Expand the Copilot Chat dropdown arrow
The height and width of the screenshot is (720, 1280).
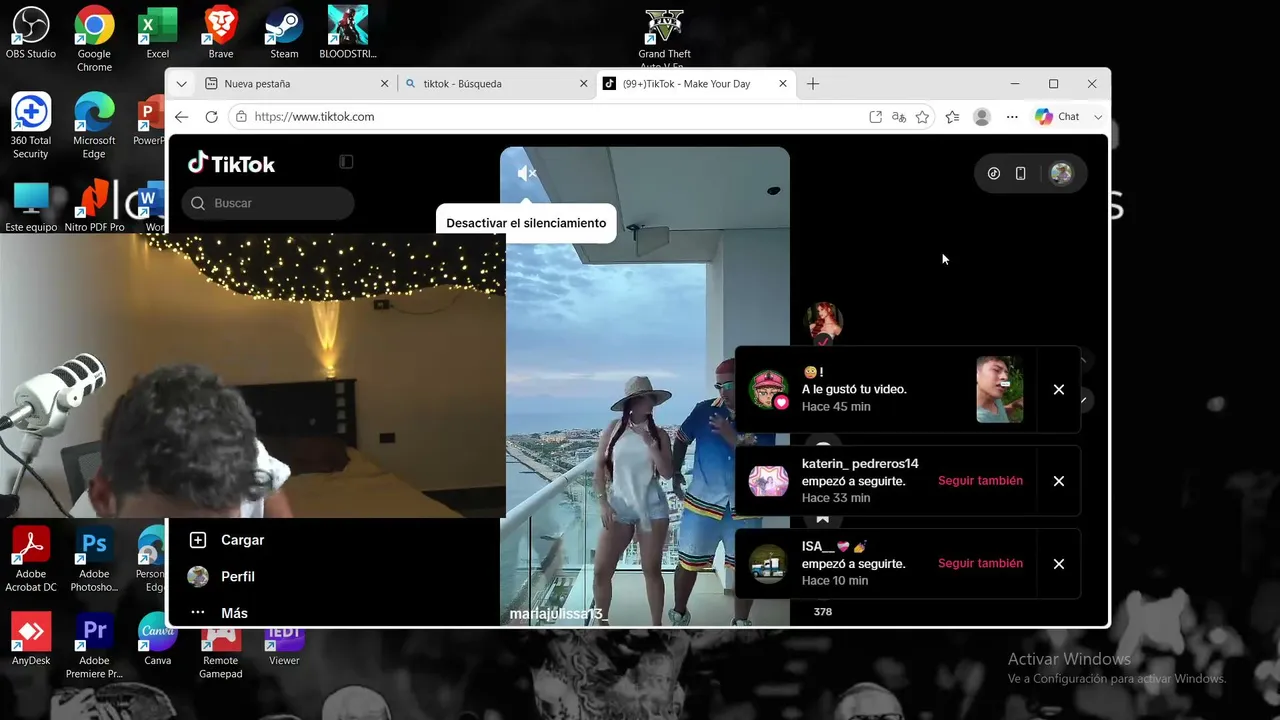pyautogui.click(x=1098, y=117)
